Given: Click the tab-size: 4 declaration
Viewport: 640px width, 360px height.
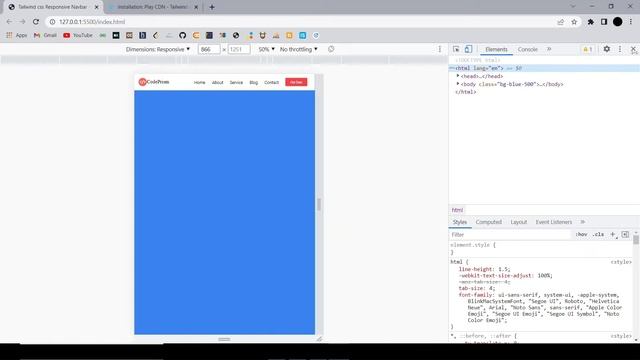Looking at the screenshot, I should 476,288.
